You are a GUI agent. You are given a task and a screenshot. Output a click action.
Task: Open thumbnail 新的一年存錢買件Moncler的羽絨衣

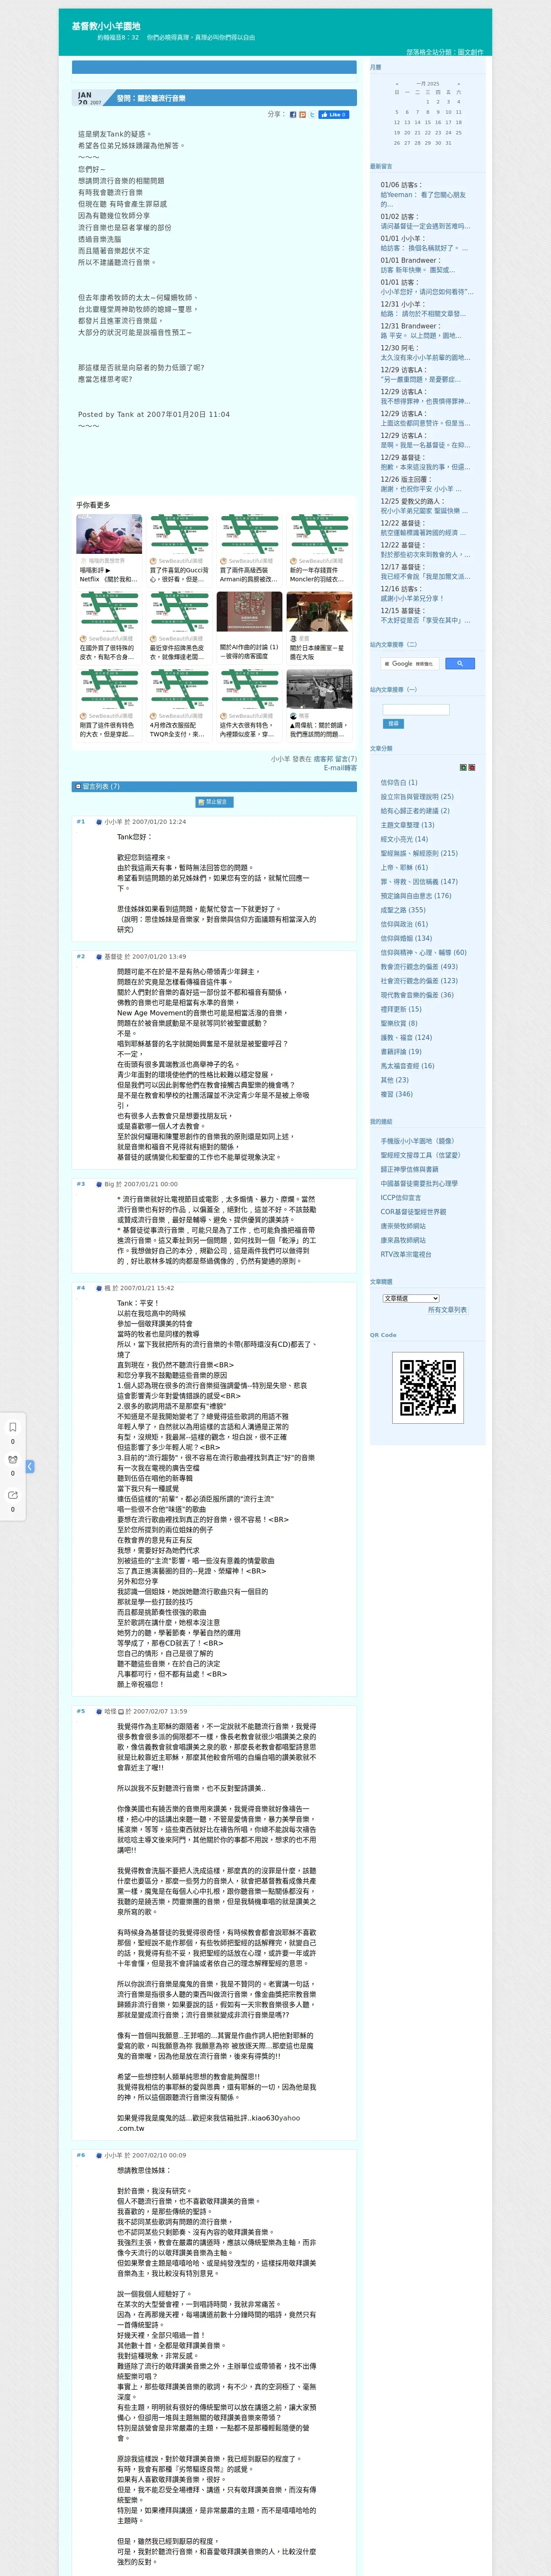[x=319, y=549]
